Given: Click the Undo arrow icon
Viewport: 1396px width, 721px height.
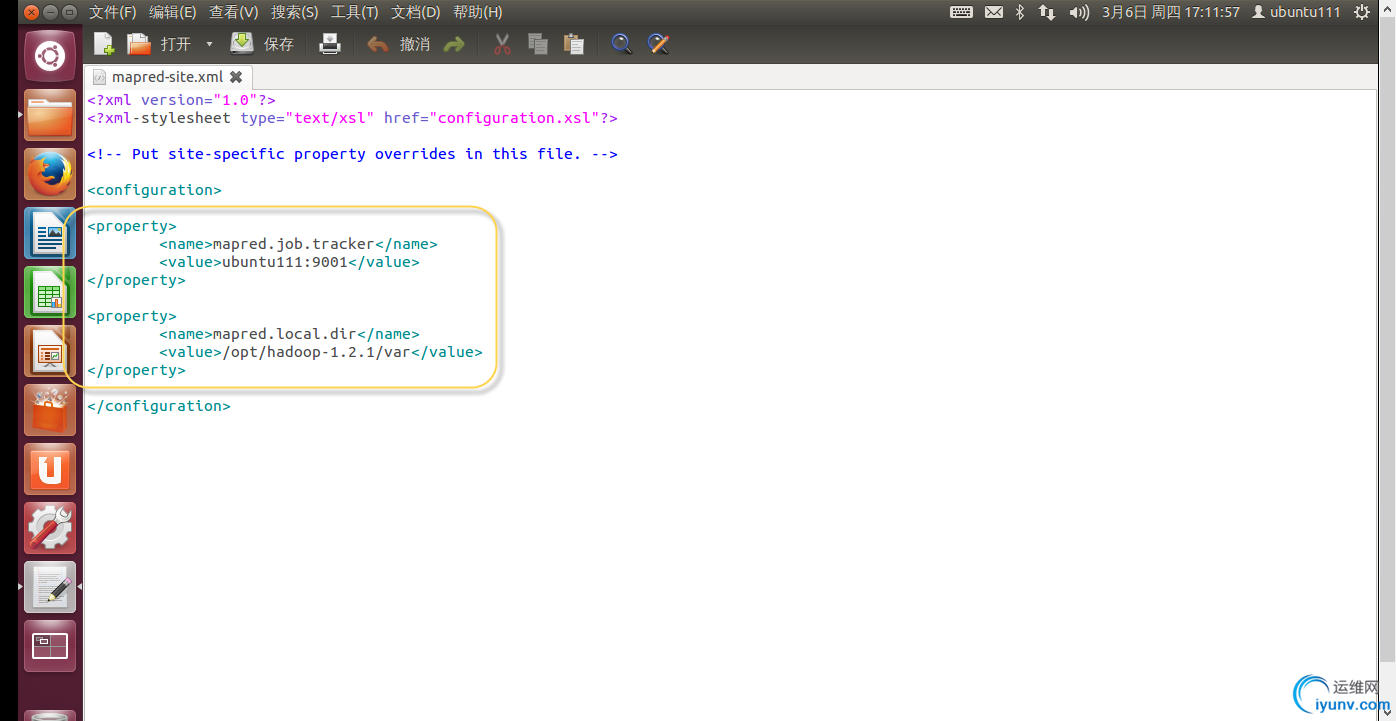Looking at the screenshot, I should (x=377, y=44).
